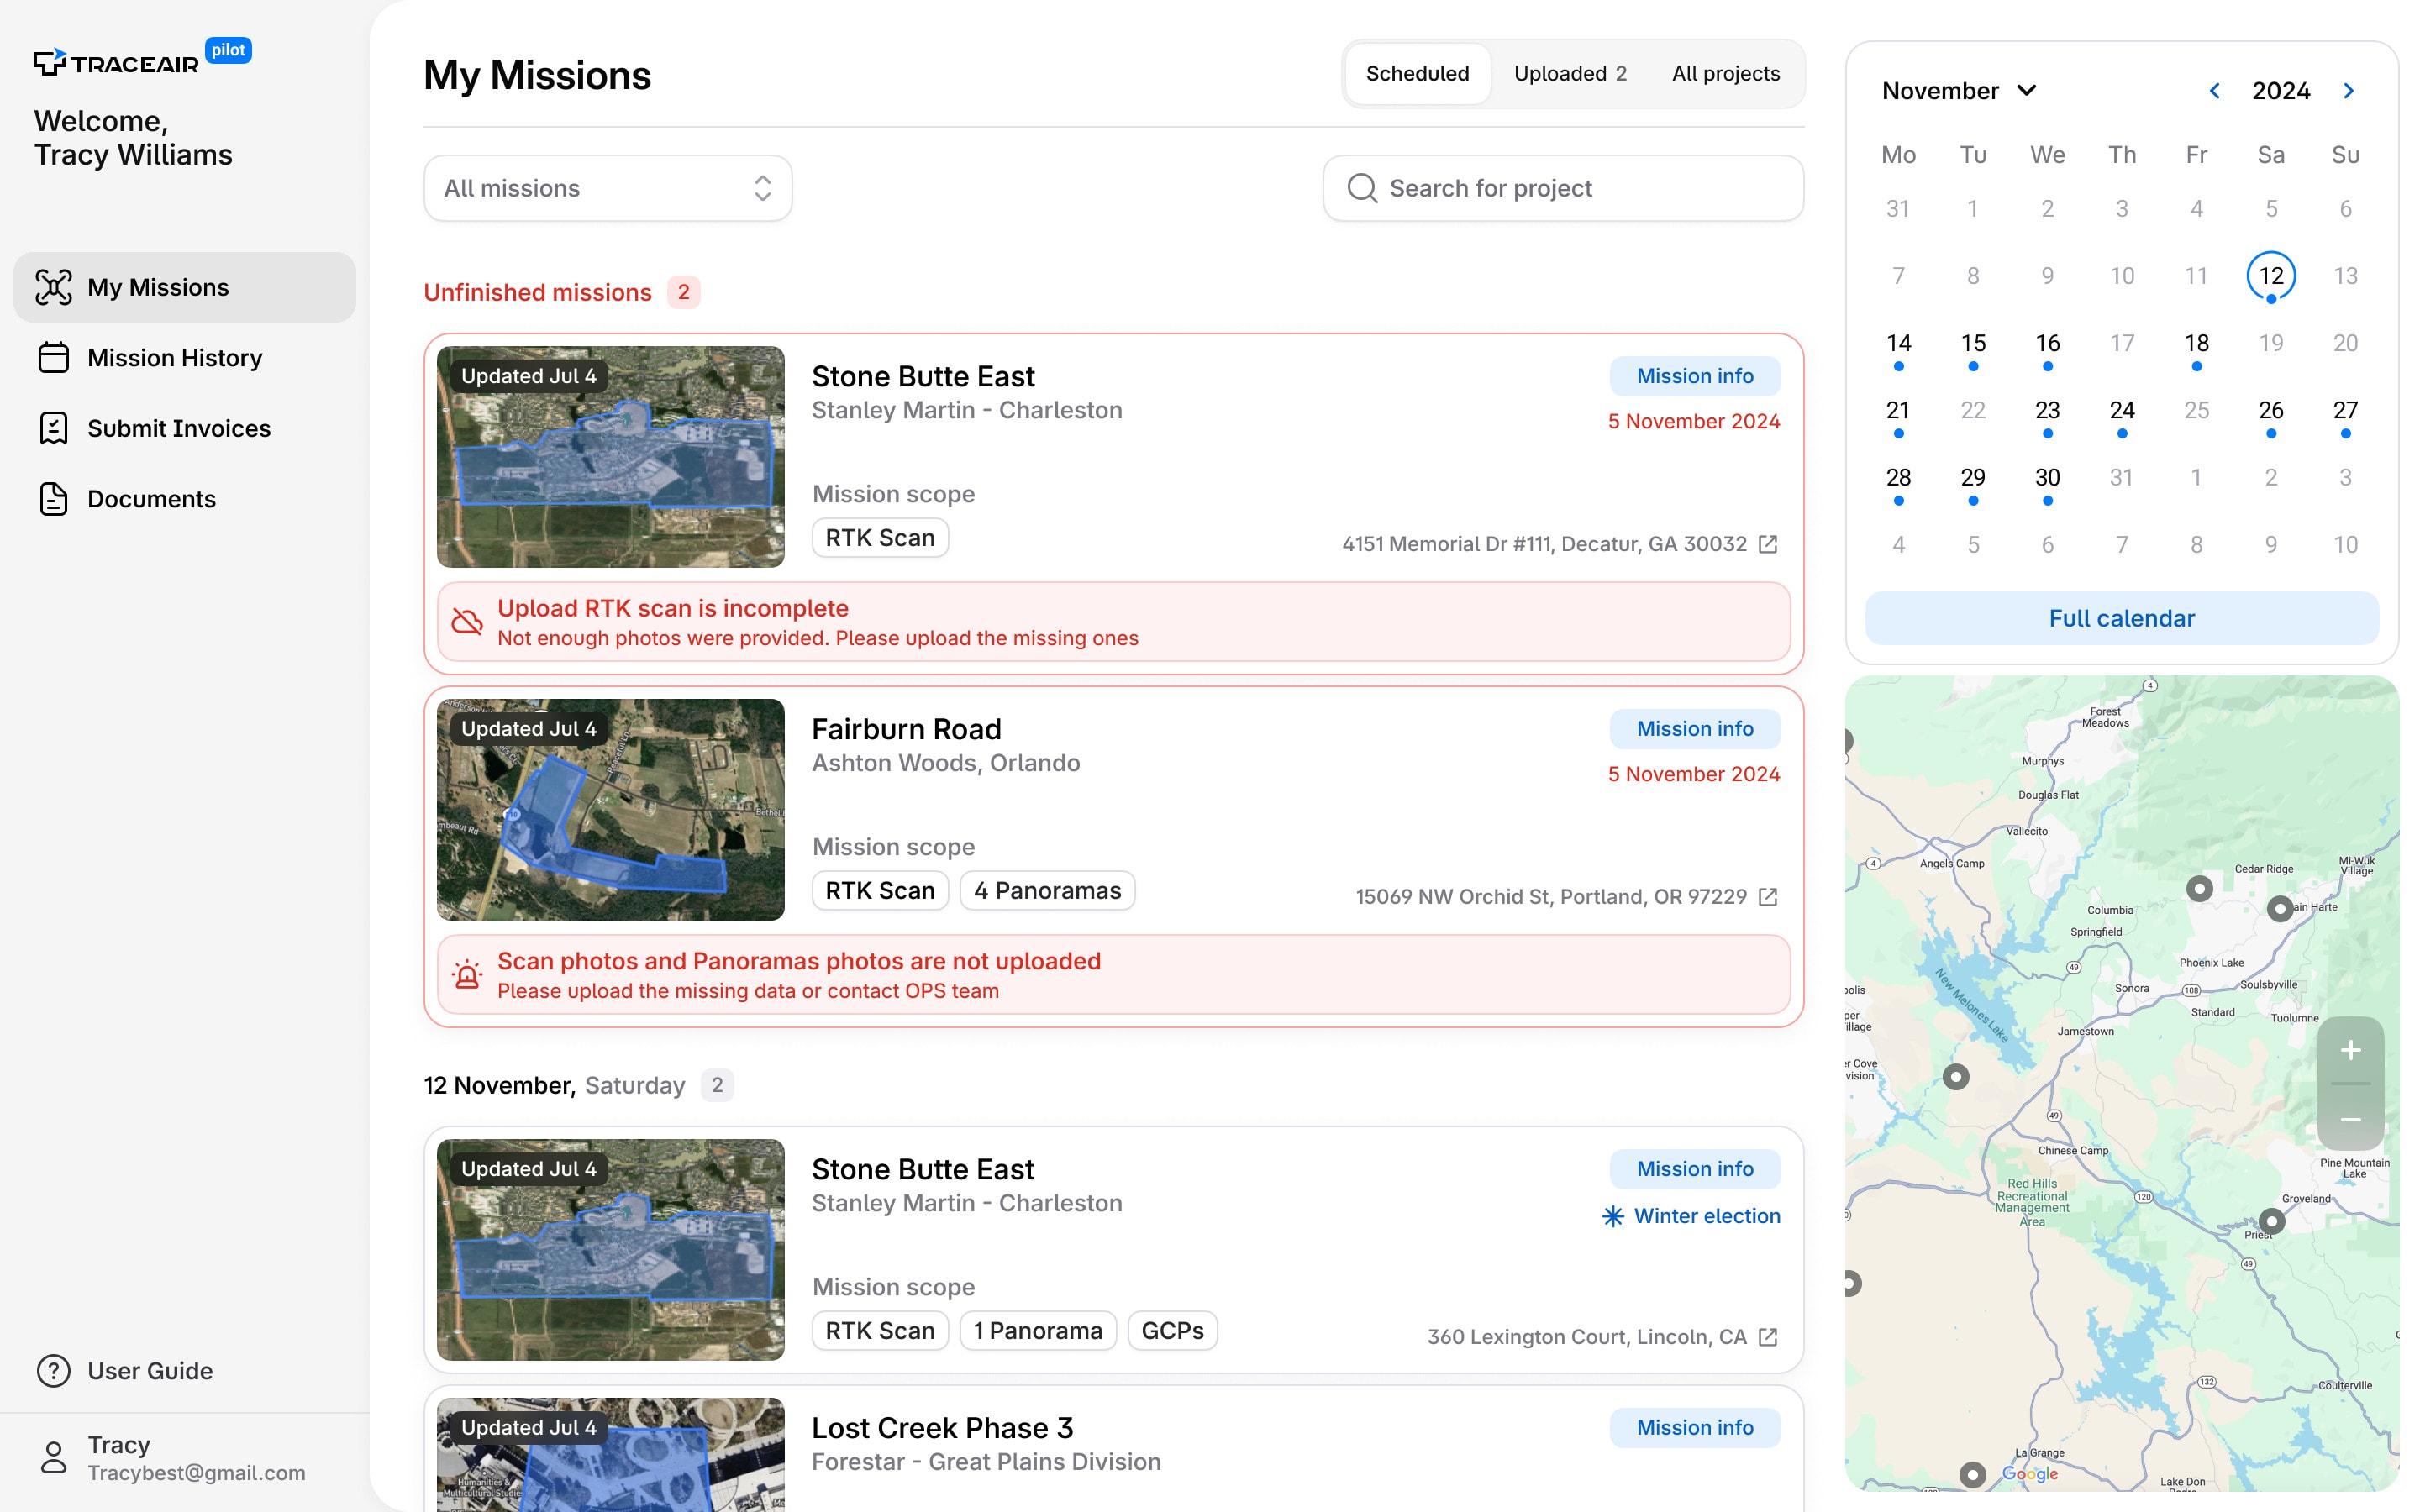2420x1512 pixels.
Task: Click Tracybest@gmail.com account email
Action: (196, 1473)
